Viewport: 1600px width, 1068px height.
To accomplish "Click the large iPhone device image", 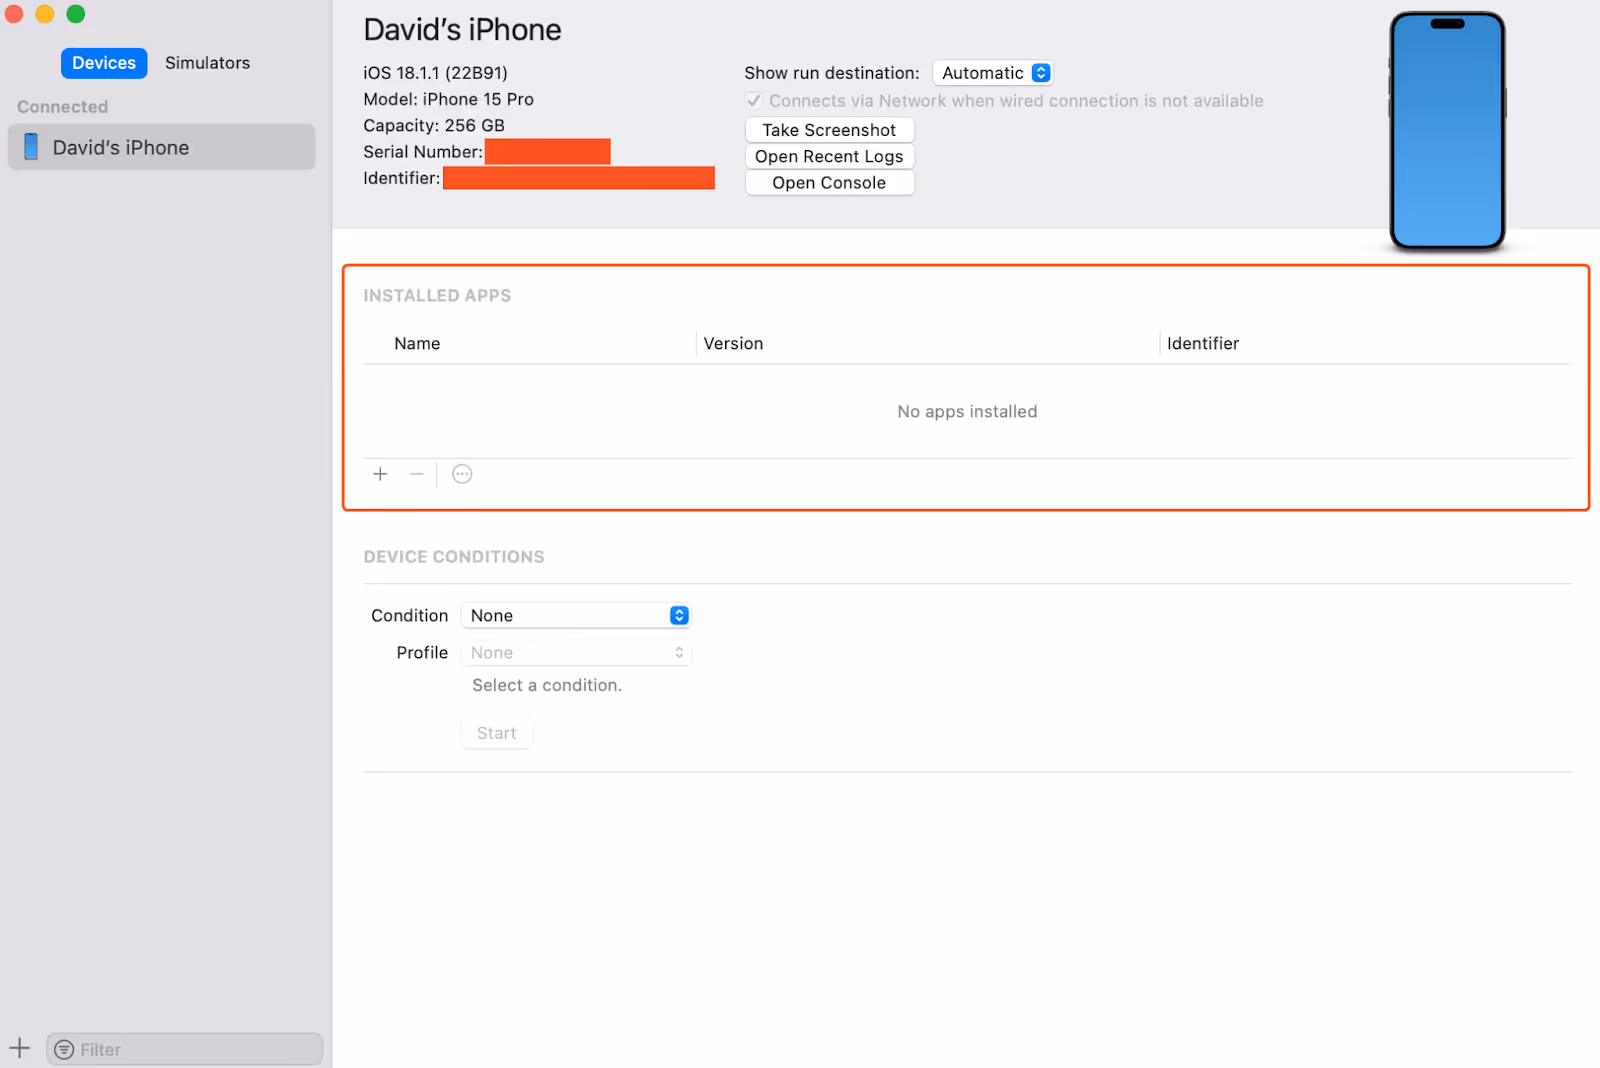I will (x=1447, y=131).
